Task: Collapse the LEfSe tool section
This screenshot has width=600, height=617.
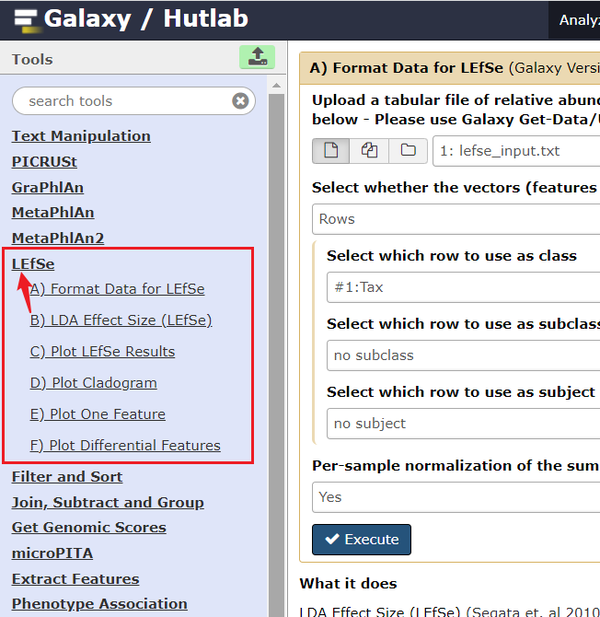Action: coord(33,264)
